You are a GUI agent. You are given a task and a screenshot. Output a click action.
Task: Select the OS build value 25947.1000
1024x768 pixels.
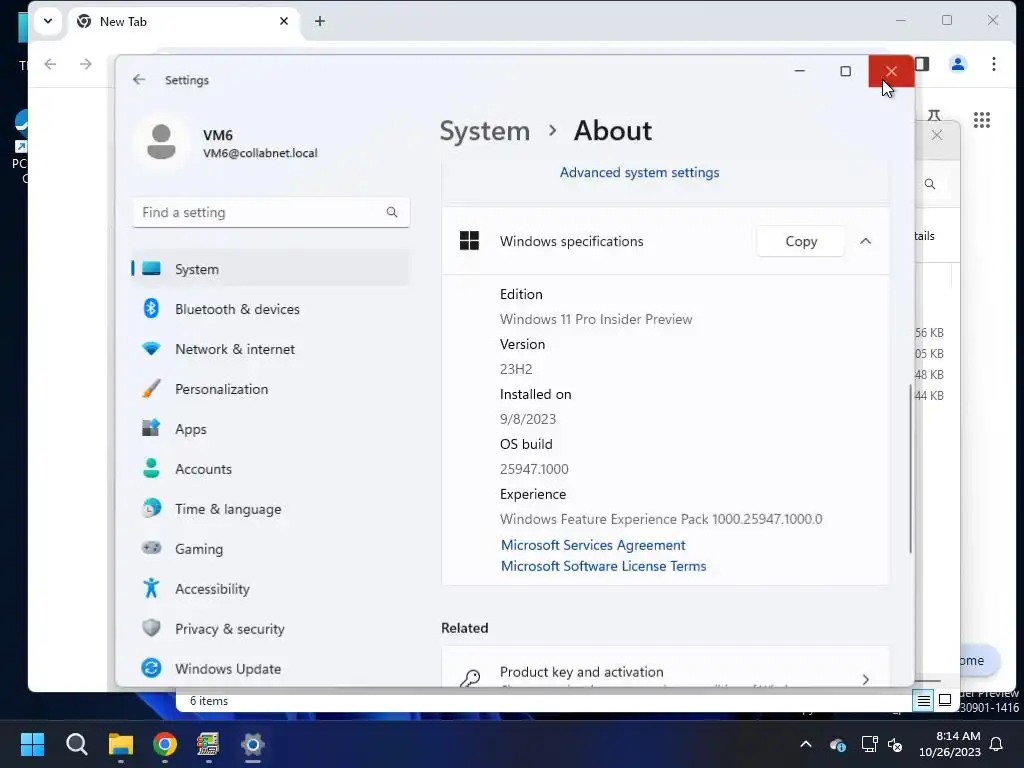(x=534, y=469)
